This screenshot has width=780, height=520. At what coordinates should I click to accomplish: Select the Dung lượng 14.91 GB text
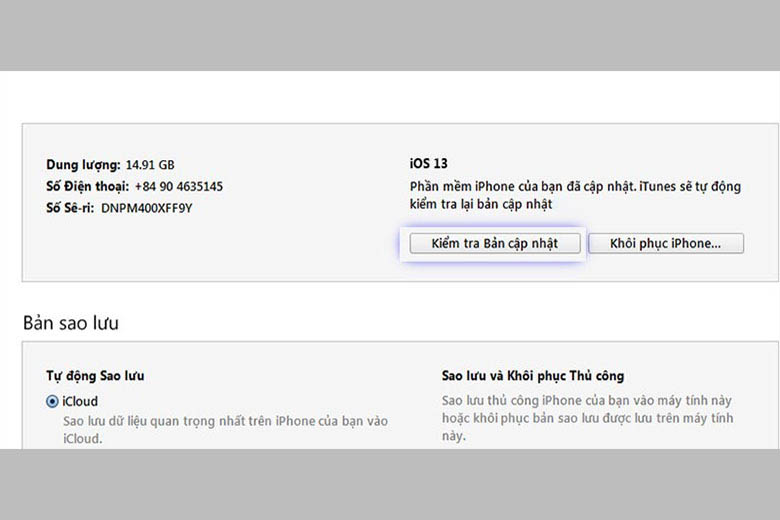(x=110, y=165)
